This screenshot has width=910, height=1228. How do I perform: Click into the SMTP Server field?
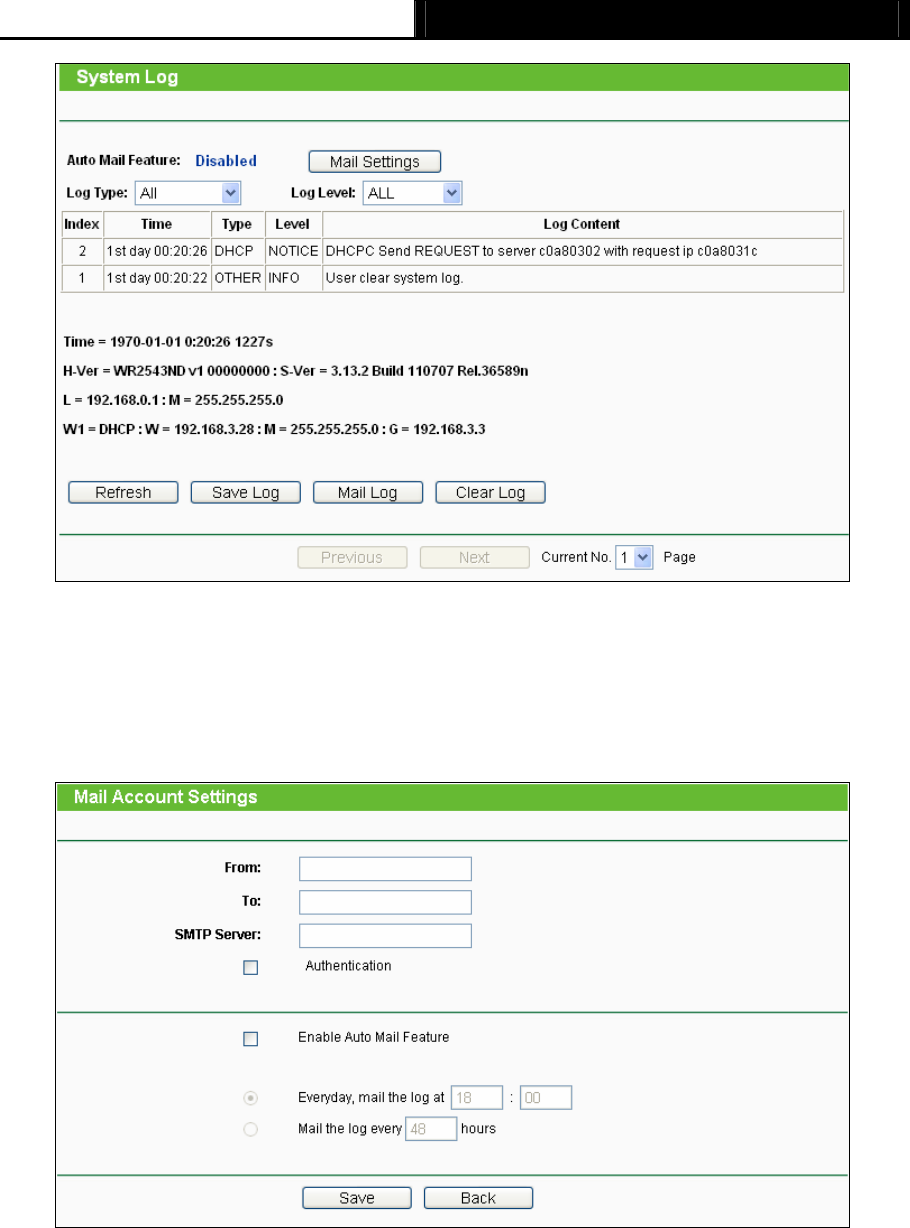pyautogui.click(x=385, y=935)
